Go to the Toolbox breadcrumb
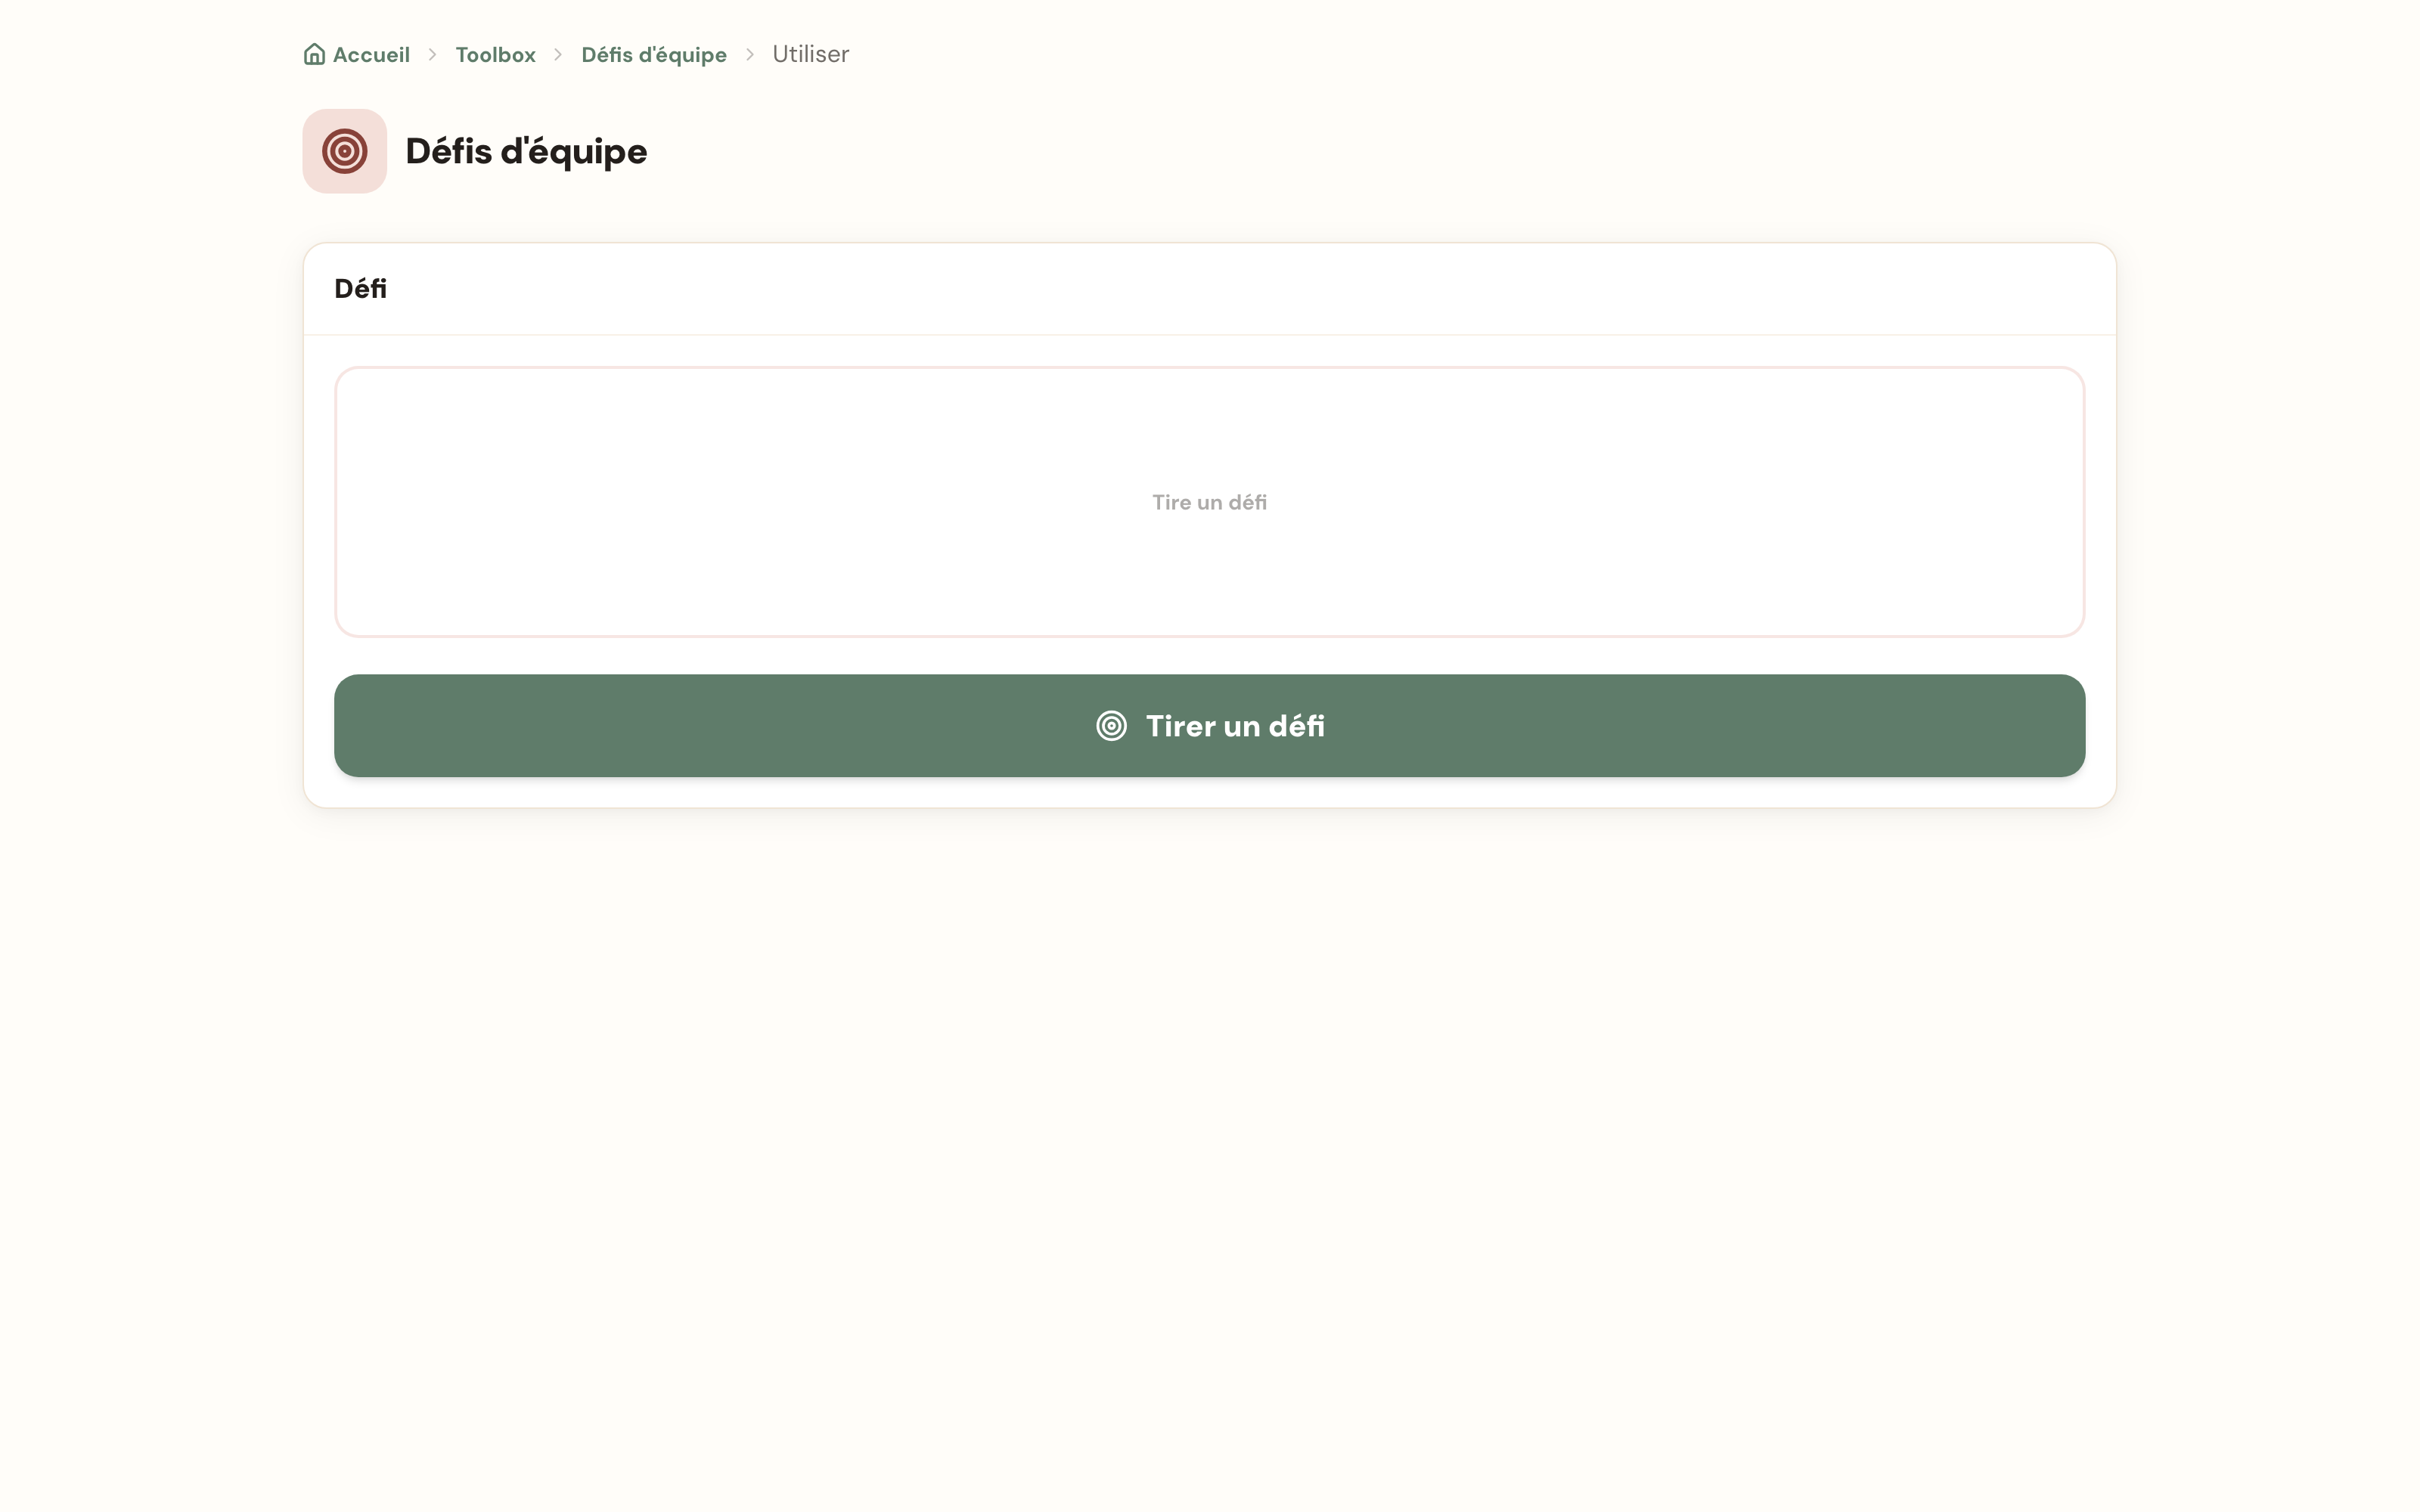 (495, 55)
